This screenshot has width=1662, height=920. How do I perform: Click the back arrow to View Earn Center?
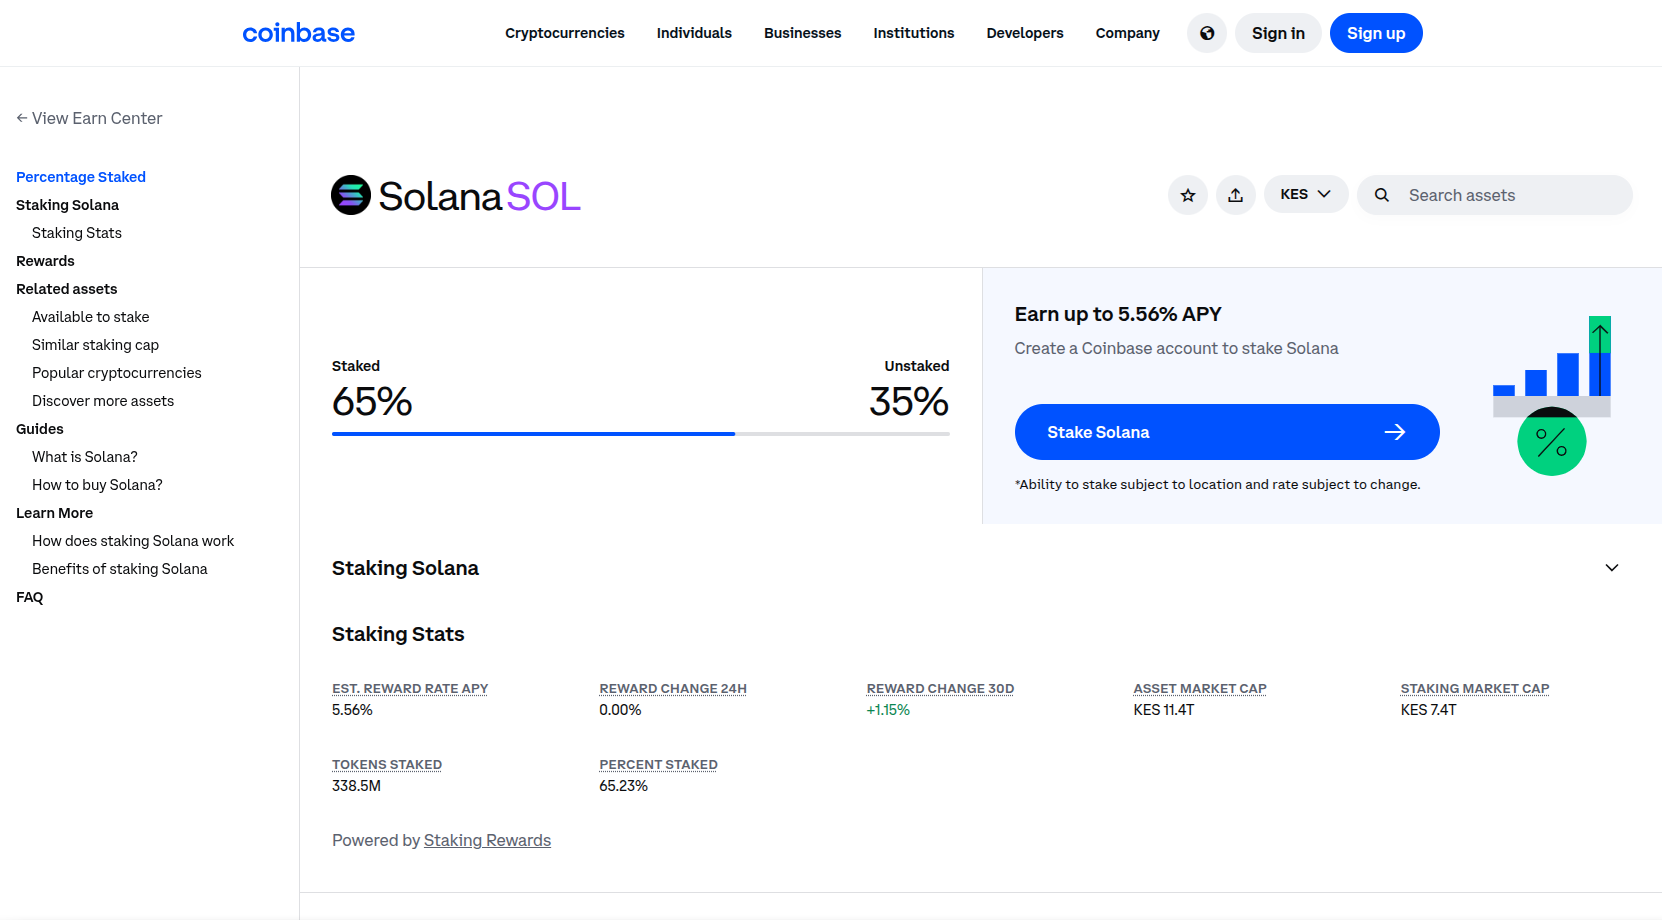(x=21, y=118)
